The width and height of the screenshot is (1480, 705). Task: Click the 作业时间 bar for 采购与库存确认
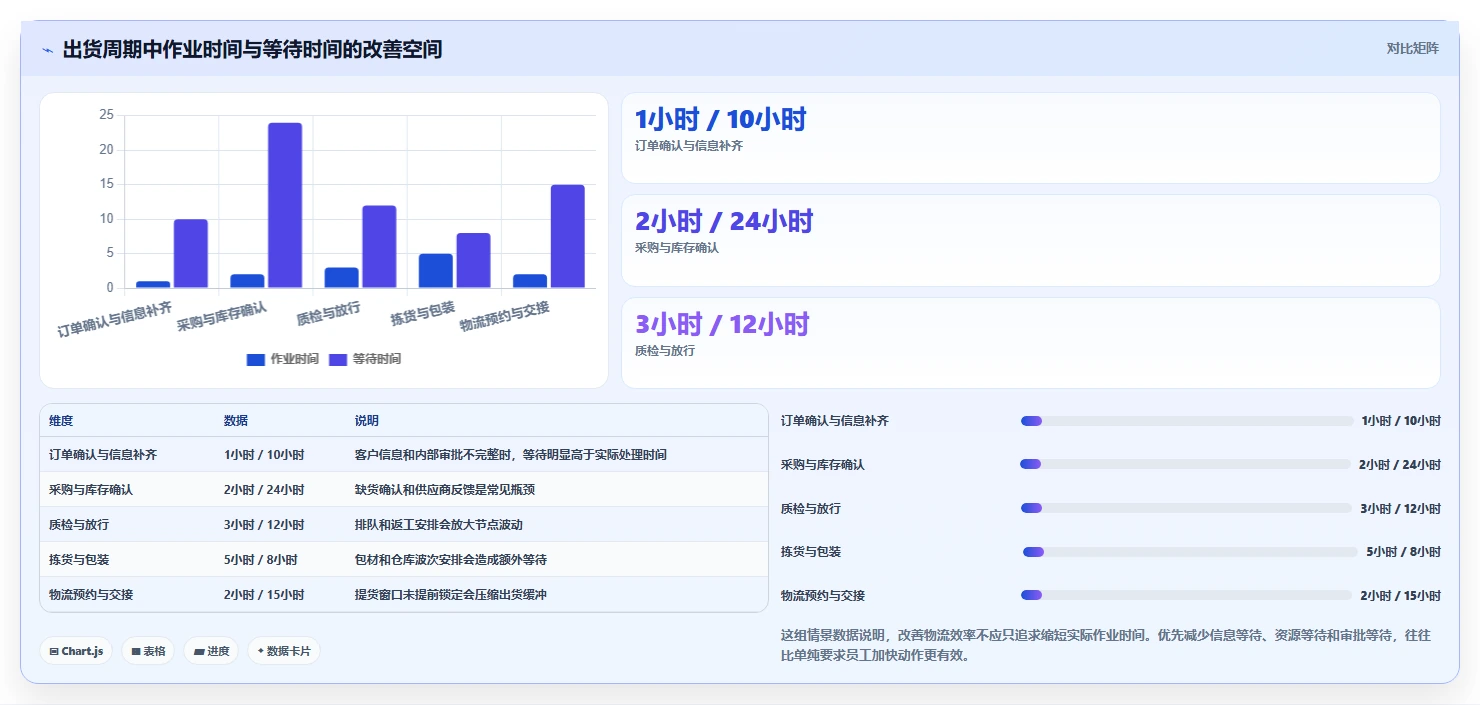pos(247,281)
